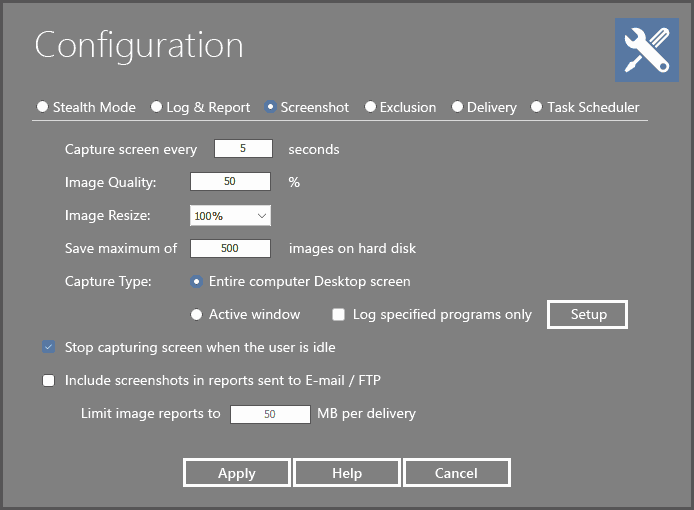Open the Log & Report section
This screenshot has width=694, height=510.
(157, 107)
